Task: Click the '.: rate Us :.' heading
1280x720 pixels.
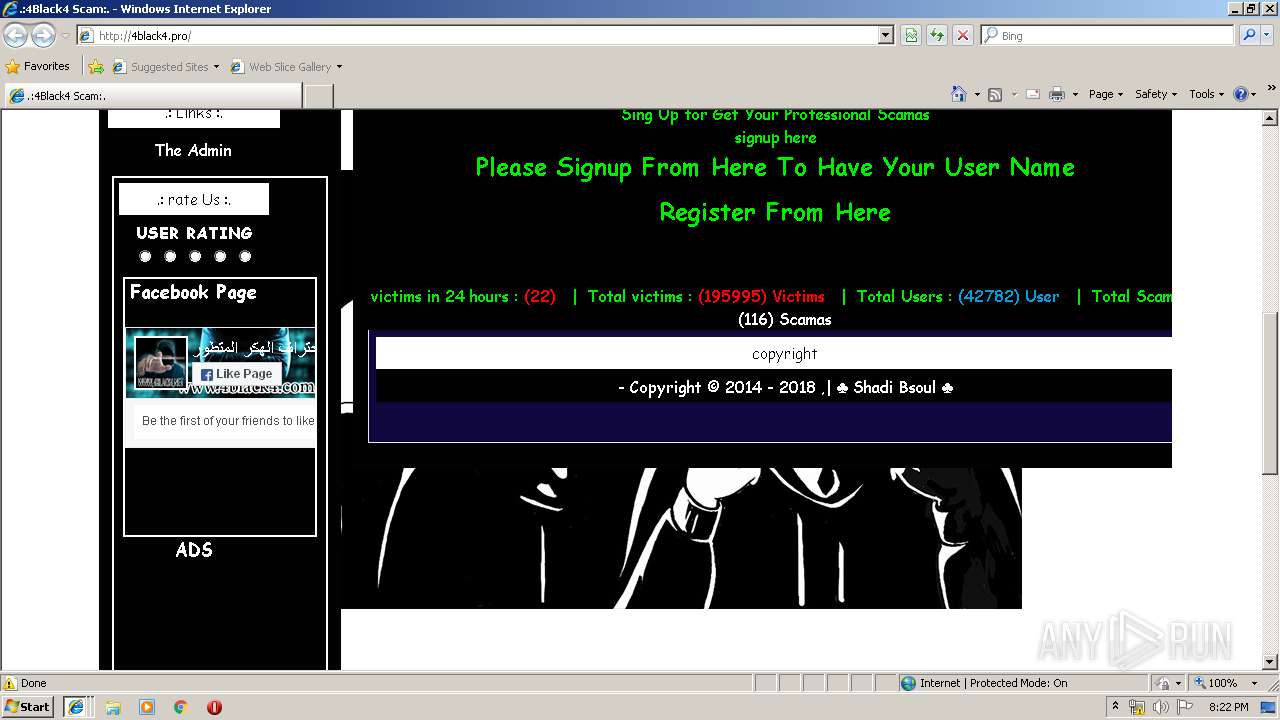Action: click(x=194, y=199)
